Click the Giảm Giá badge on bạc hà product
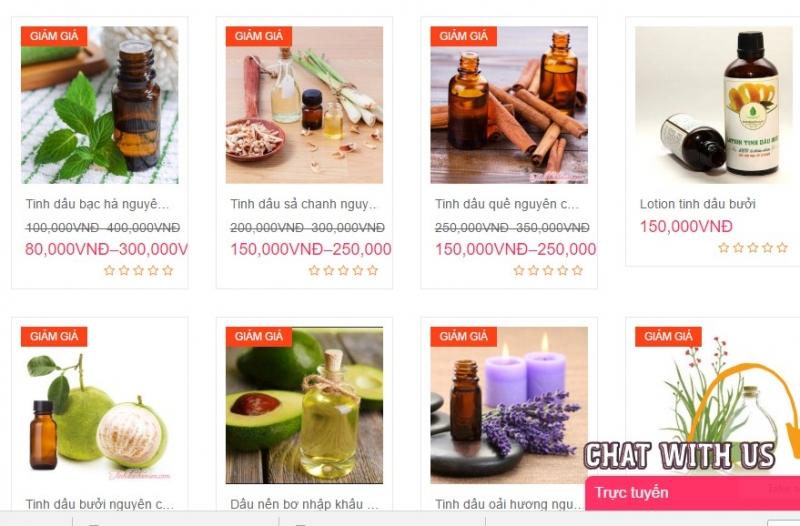The image size is (800, 526). (54, 36)
